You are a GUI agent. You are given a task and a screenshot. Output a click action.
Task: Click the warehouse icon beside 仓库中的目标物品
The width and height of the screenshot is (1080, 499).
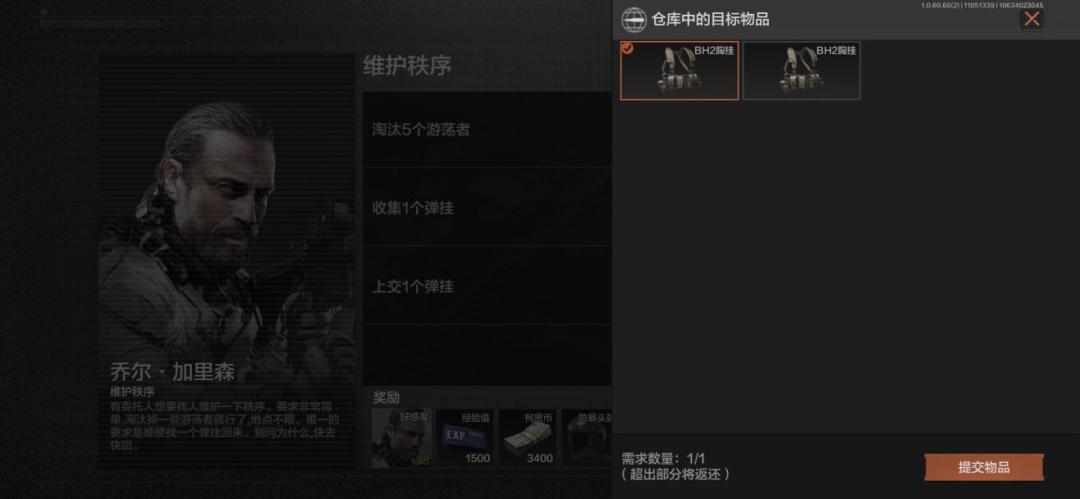(x=634, y=19)
